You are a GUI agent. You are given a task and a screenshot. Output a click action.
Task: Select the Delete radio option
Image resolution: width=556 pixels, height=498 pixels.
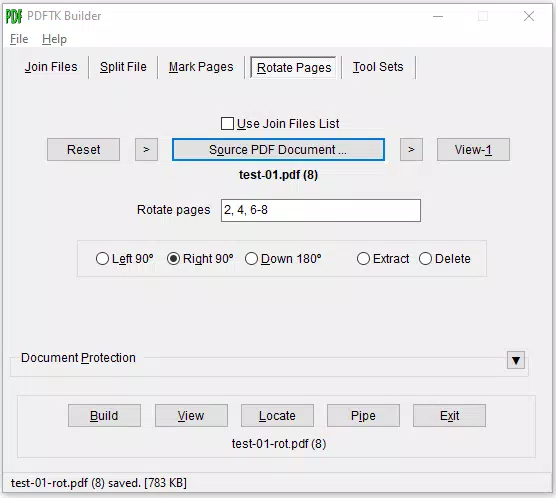445,259
